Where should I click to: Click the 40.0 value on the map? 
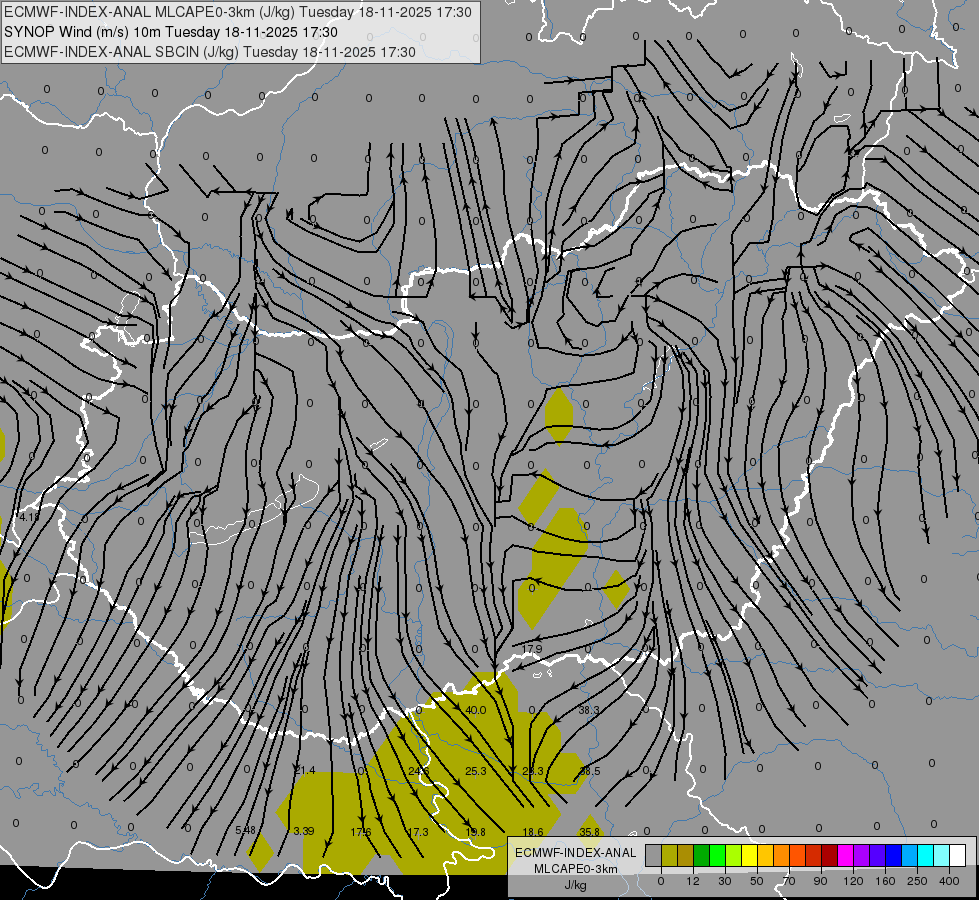pos(476,710)
